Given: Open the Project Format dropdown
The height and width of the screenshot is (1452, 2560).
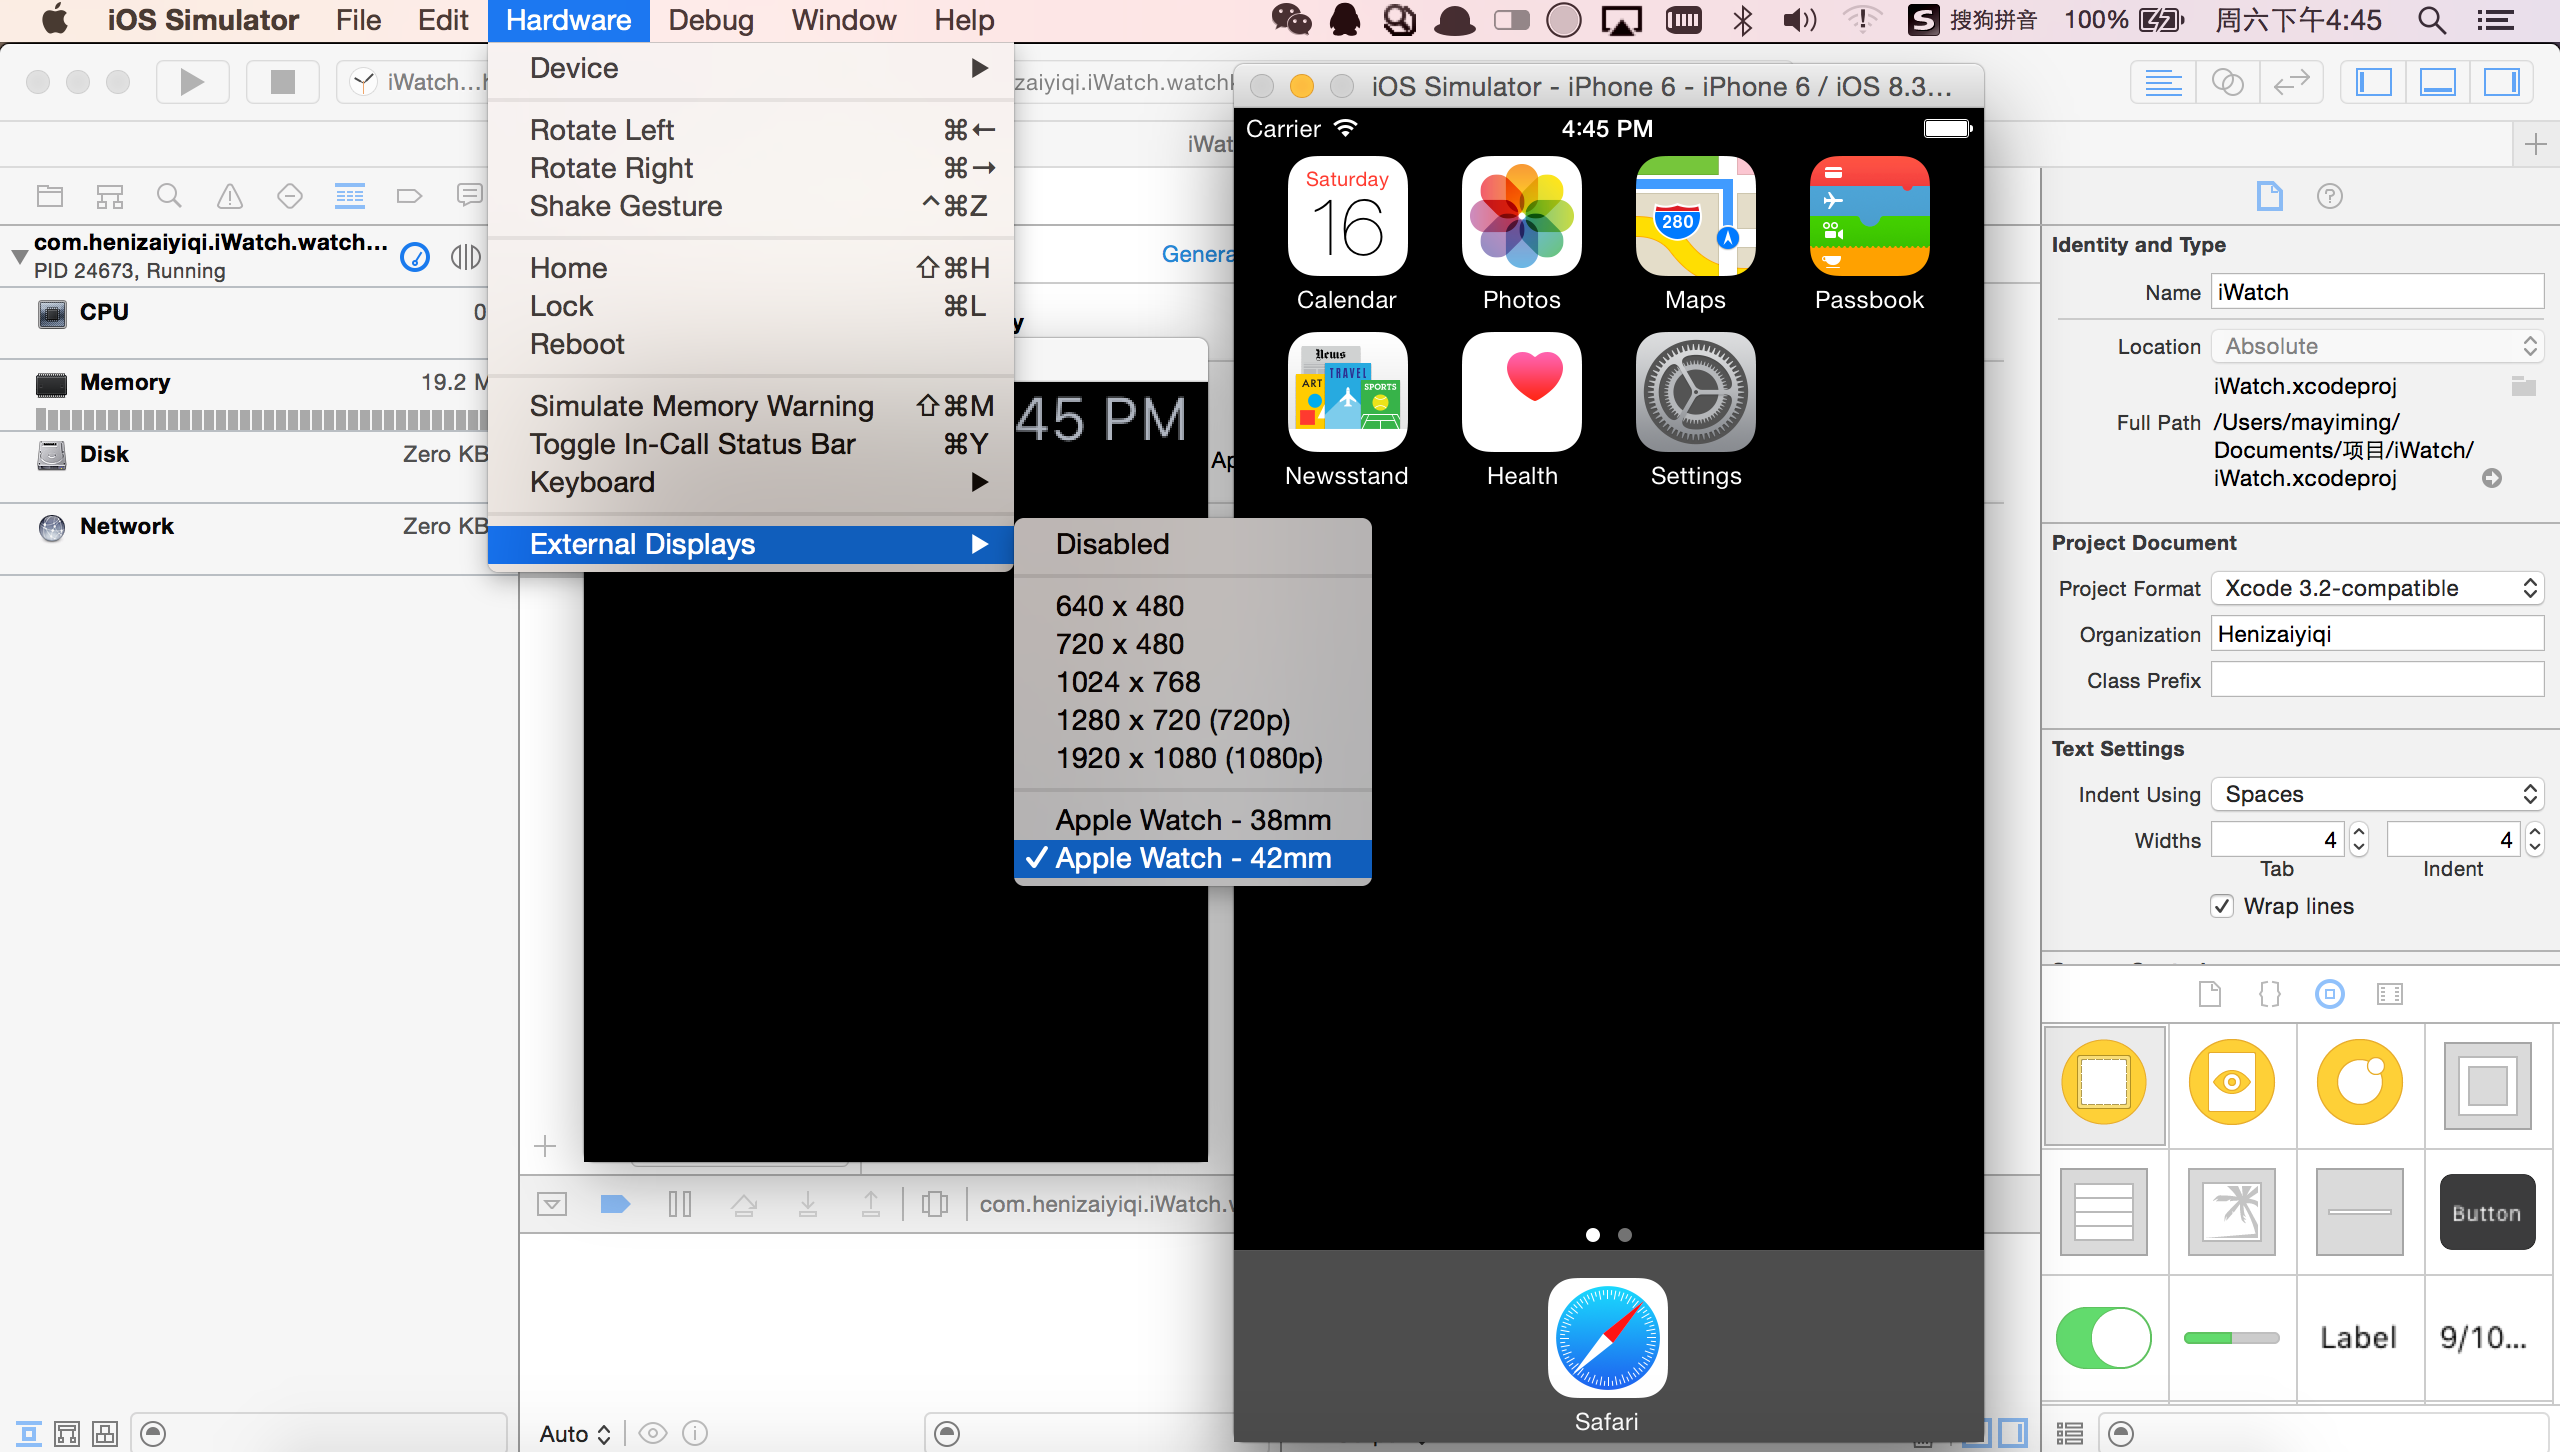Looking at the screenshot, I should [x=2377, y=588].
